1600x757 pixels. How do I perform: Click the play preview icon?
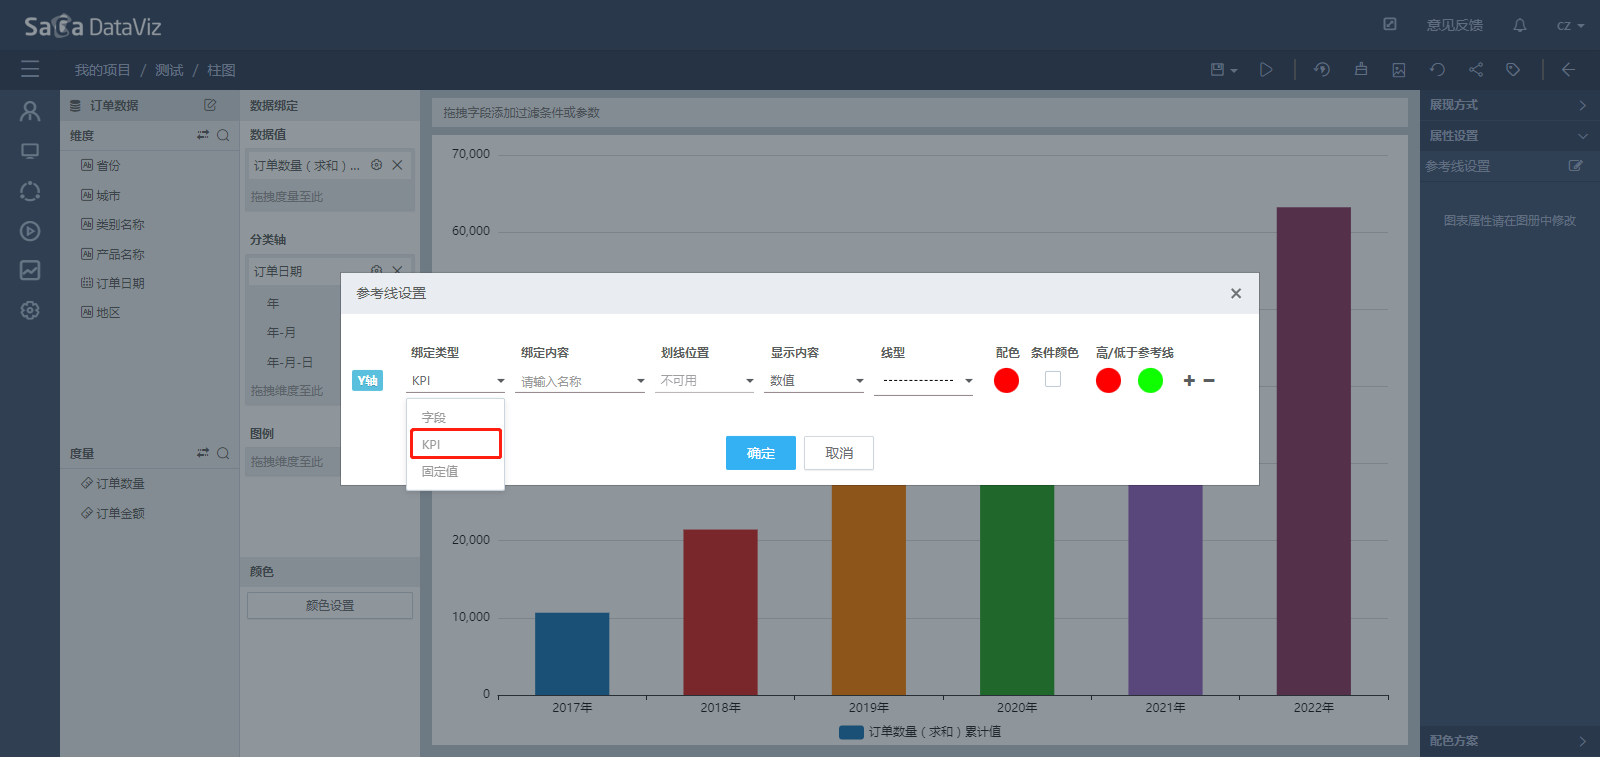click(1266, 70)
